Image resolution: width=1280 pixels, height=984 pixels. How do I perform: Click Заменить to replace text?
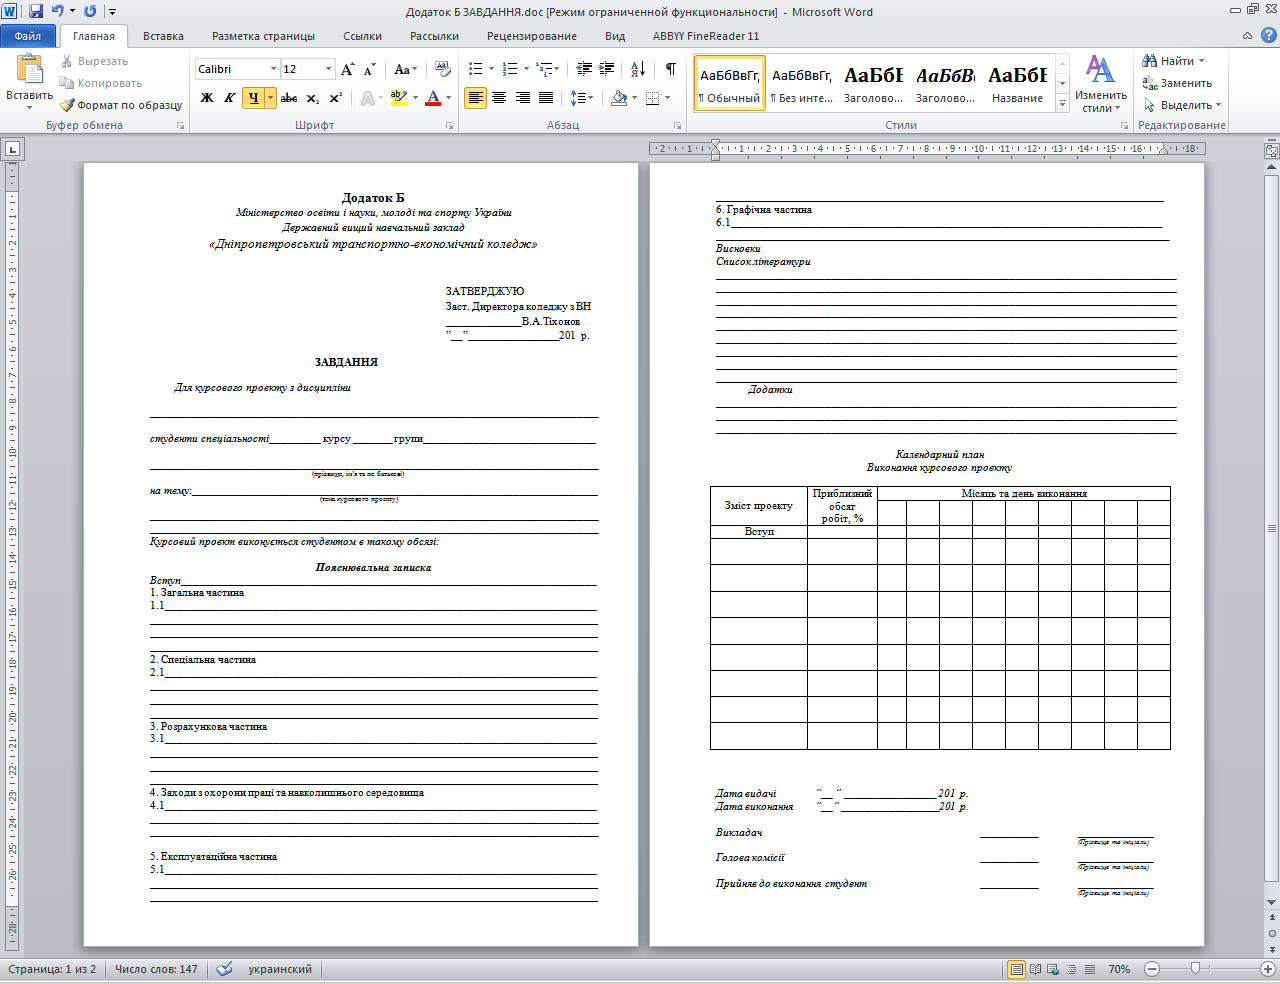1178,83
